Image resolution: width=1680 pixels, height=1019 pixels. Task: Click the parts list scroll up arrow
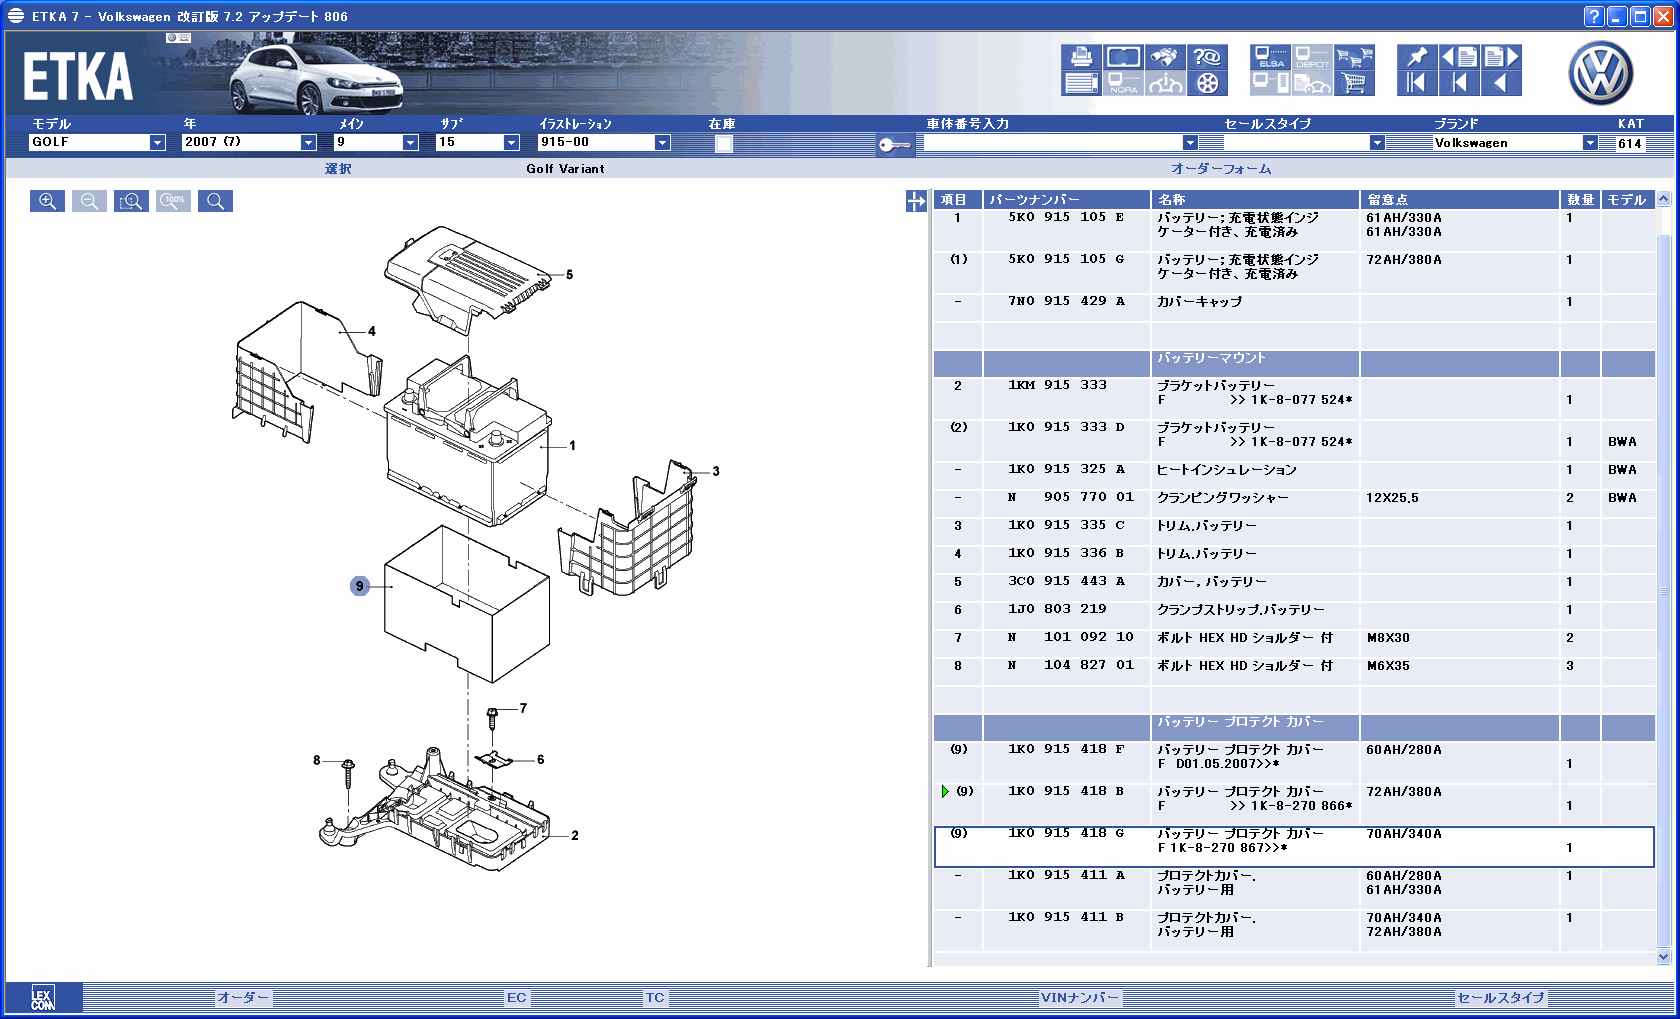(1664, 199)
